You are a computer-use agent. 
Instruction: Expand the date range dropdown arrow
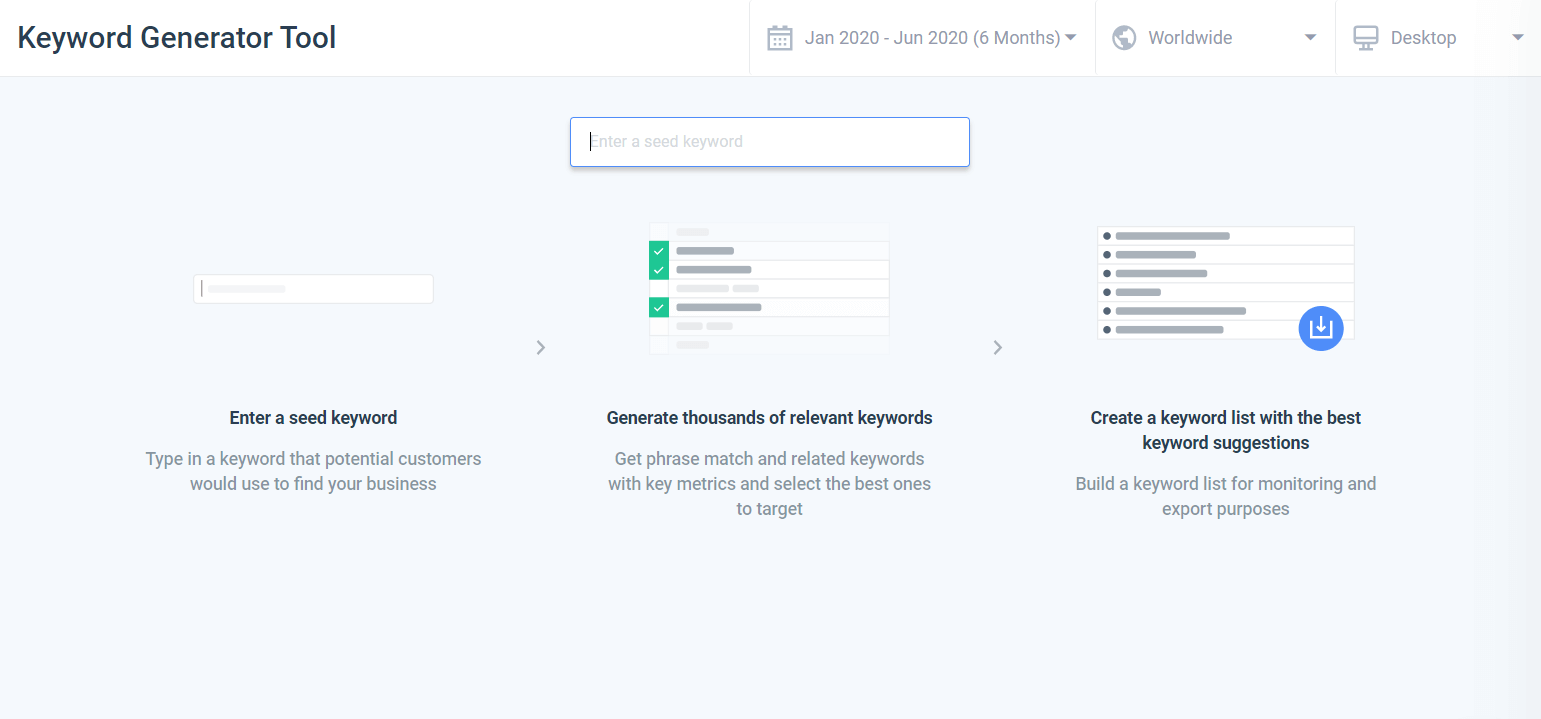tap(1070, 38)
